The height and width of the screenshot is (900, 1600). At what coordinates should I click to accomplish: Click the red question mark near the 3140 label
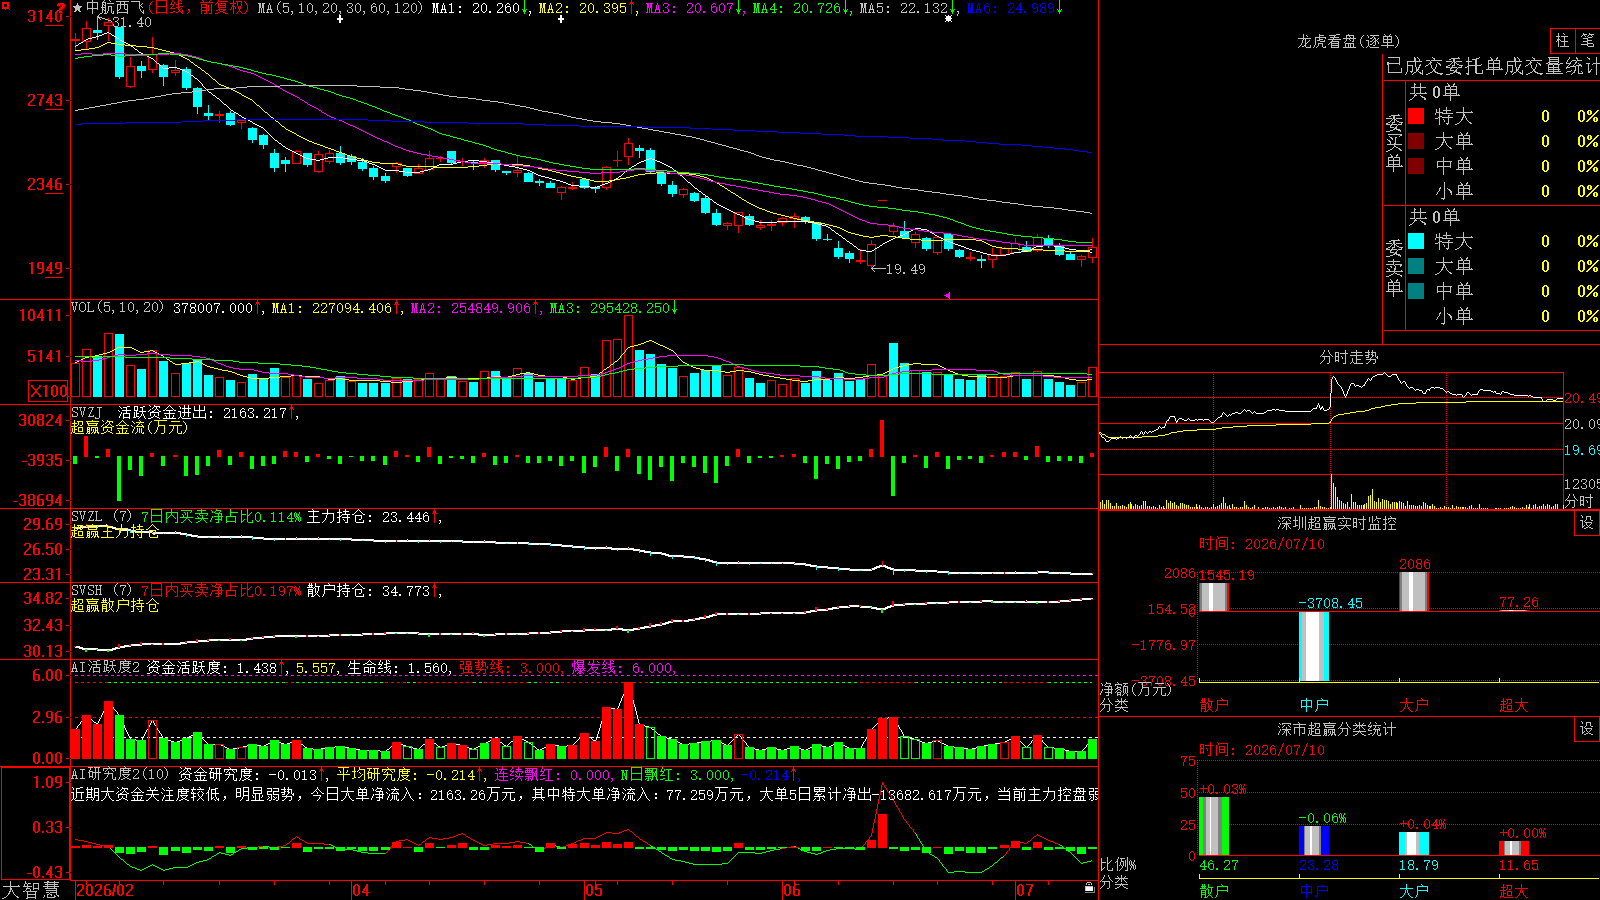(x=61, y=8)
